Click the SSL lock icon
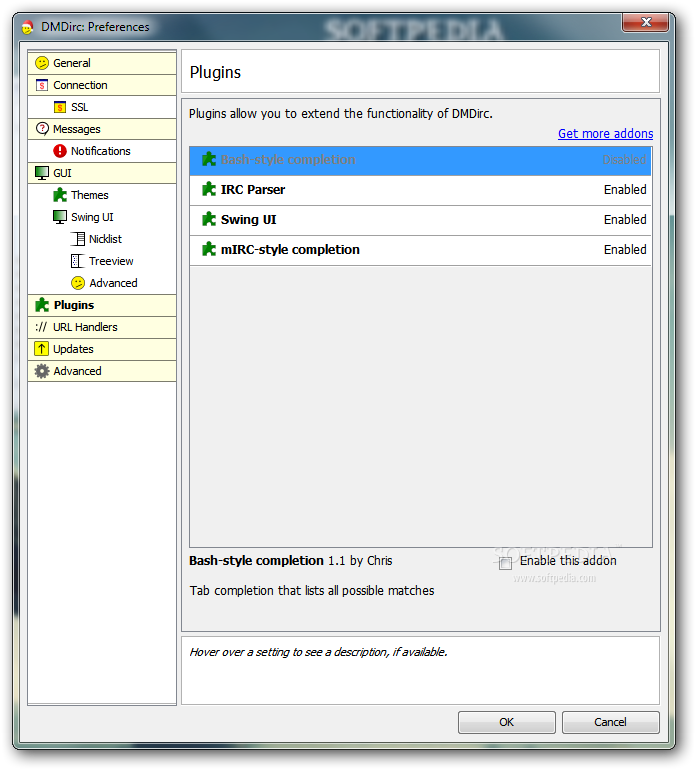Screen dimensions: 696x770 60,107
